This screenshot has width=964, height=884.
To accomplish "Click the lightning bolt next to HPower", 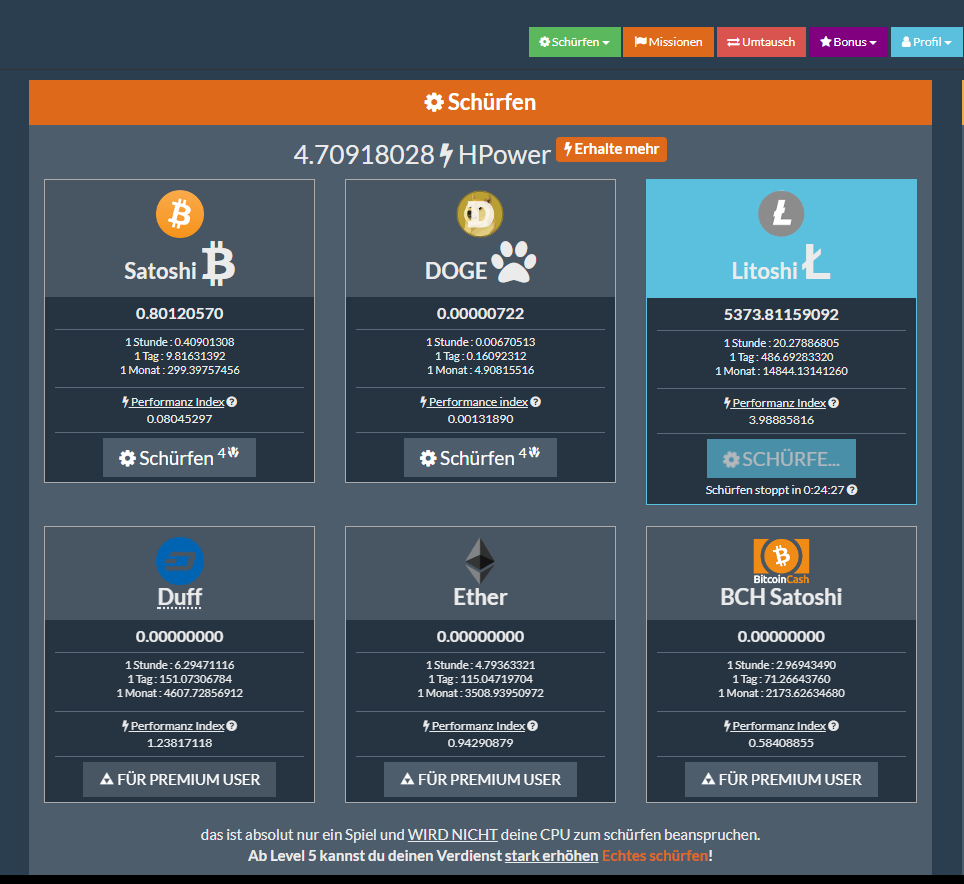I will click(446, 155).
